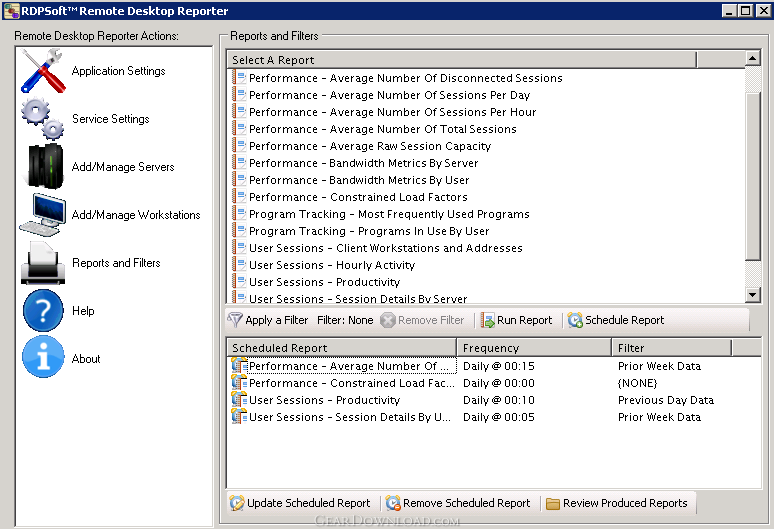Open Service Settings
This screenshot has width=774, height=529.
111,118
